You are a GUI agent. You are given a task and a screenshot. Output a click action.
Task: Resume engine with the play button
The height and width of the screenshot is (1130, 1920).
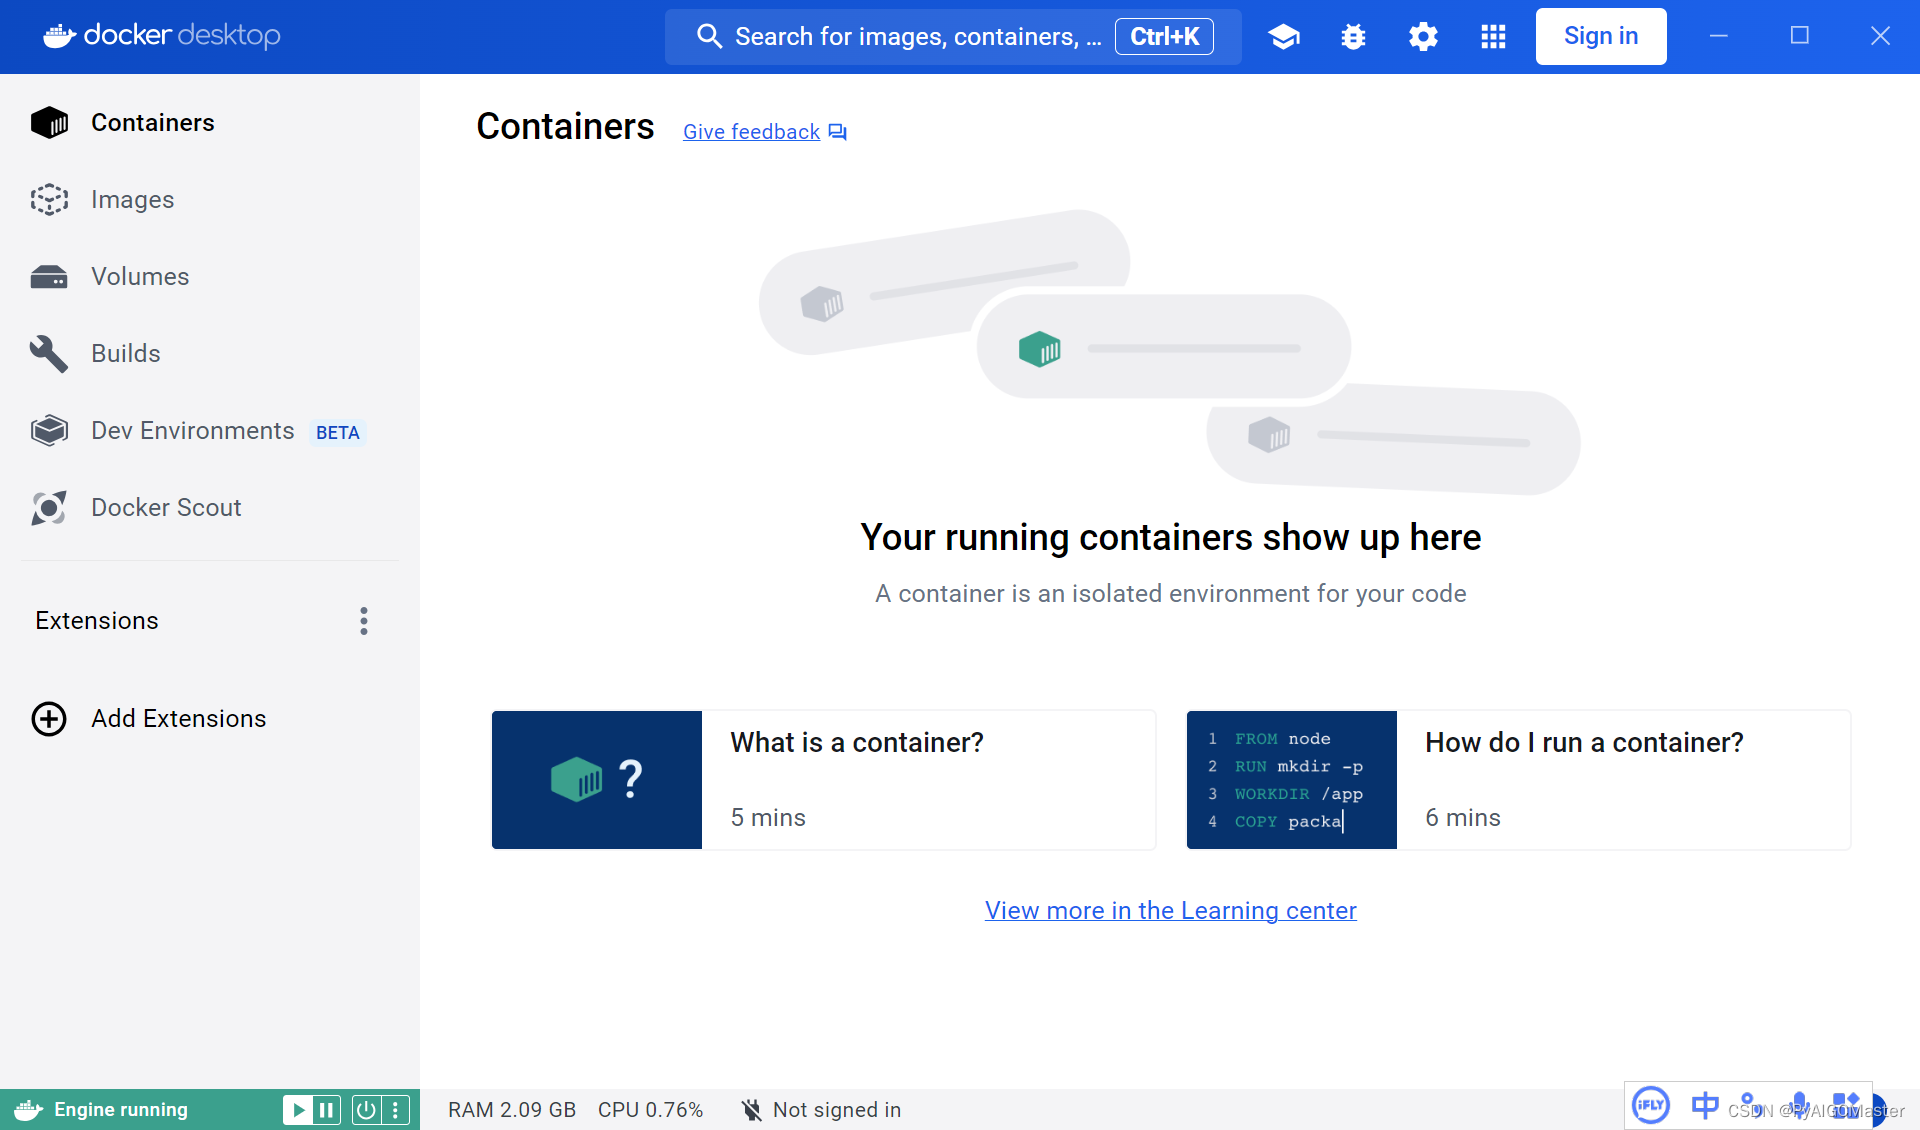click(x=297, y=1110)
